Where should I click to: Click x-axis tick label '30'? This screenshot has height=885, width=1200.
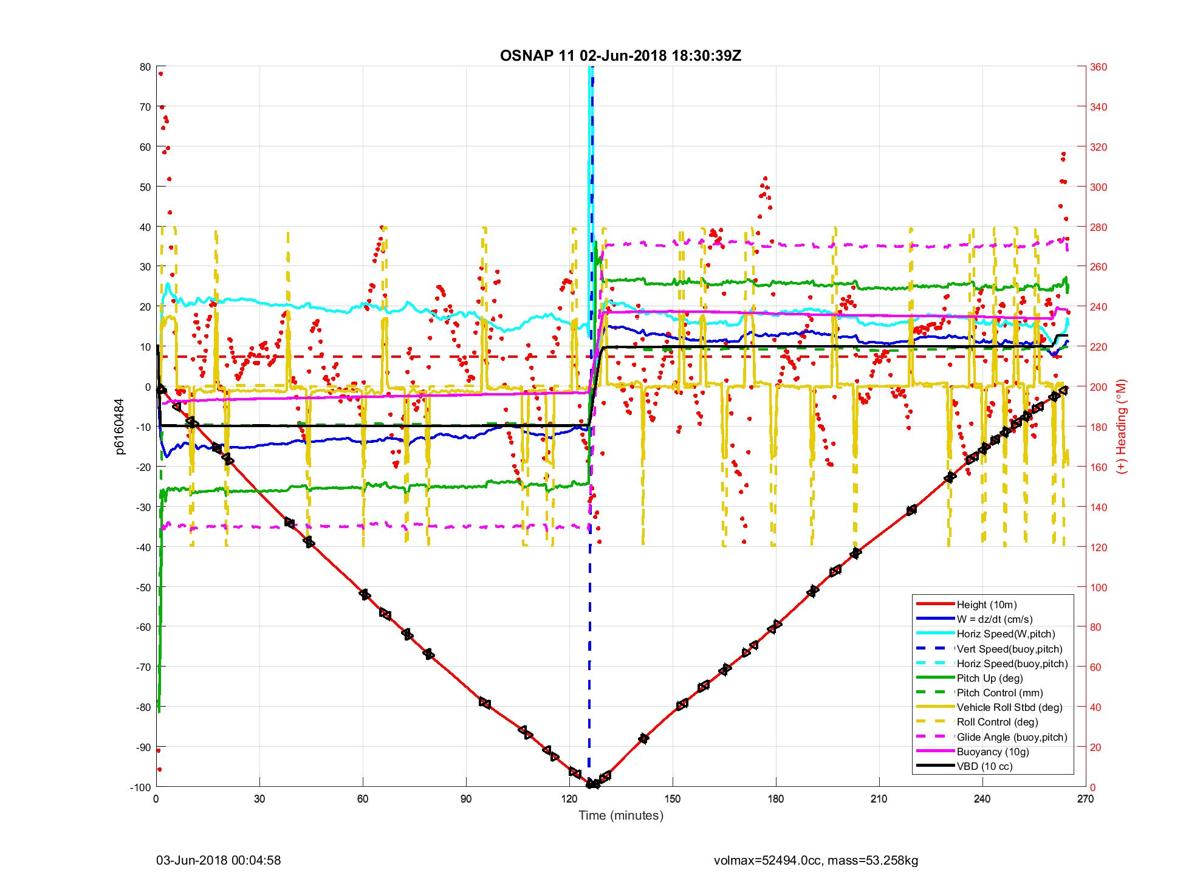point(259,798)
